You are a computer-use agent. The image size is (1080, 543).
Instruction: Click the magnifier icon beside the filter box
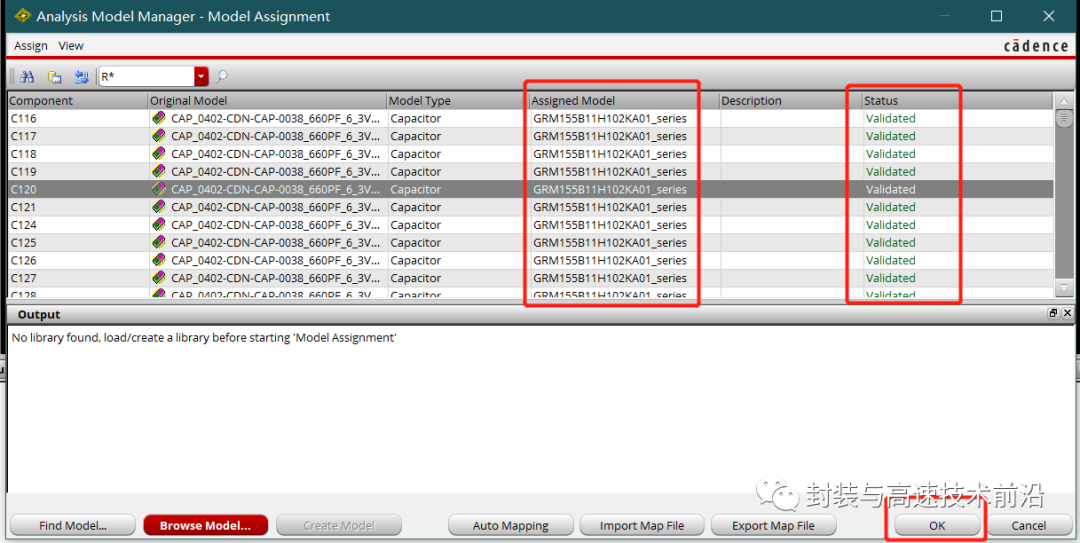pyautogui.click(x=222, y=77)
